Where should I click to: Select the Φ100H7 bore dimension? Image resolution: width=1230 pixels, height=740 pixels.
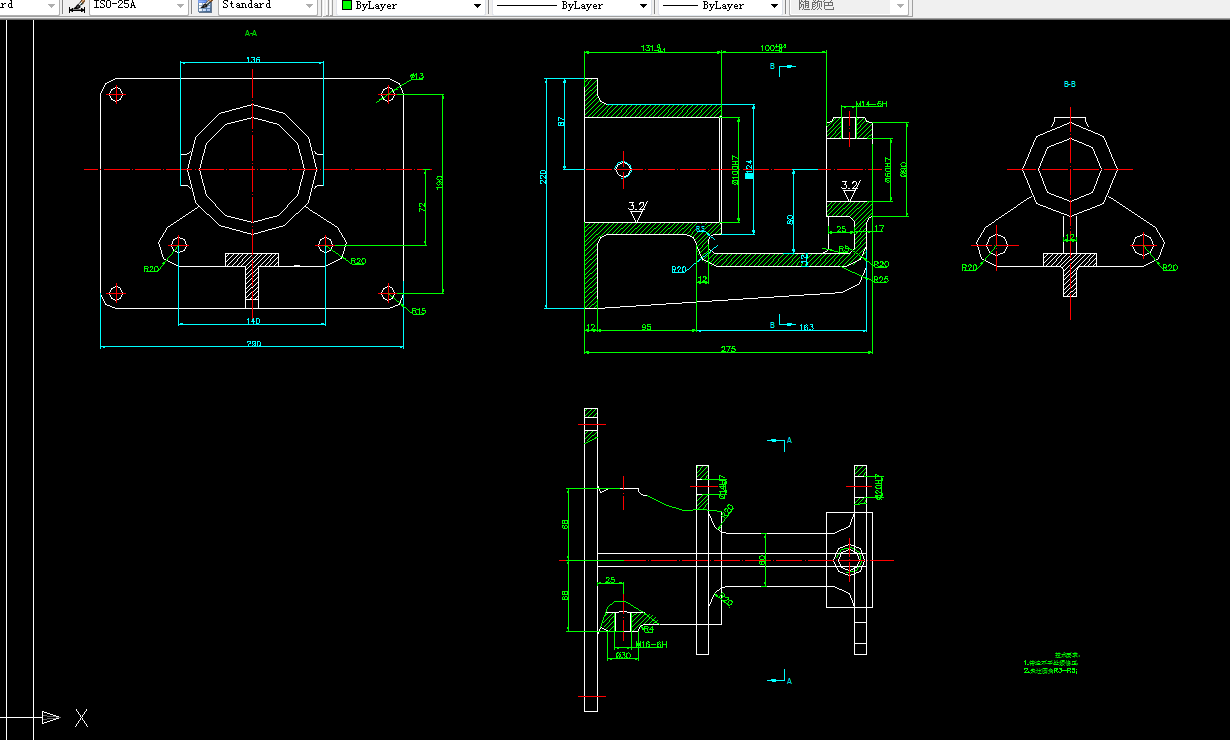[734, 170]
